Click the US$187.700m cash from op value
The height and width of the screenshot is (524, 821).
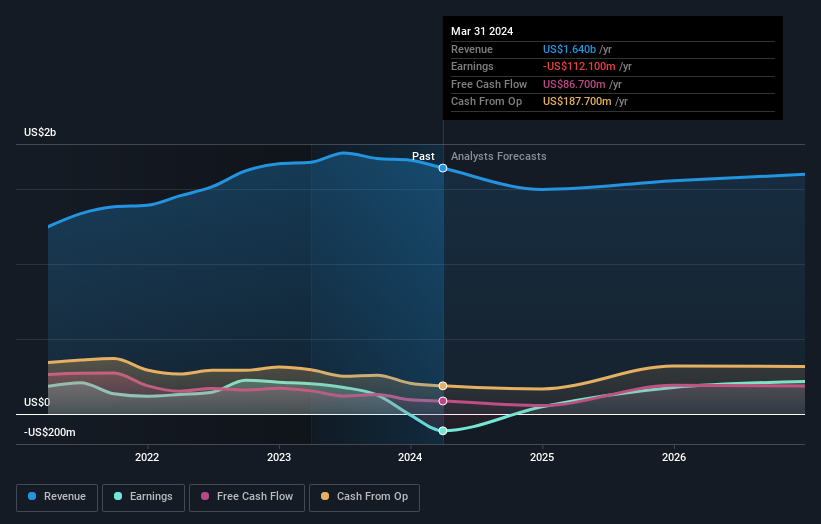(x=577, y=102)
